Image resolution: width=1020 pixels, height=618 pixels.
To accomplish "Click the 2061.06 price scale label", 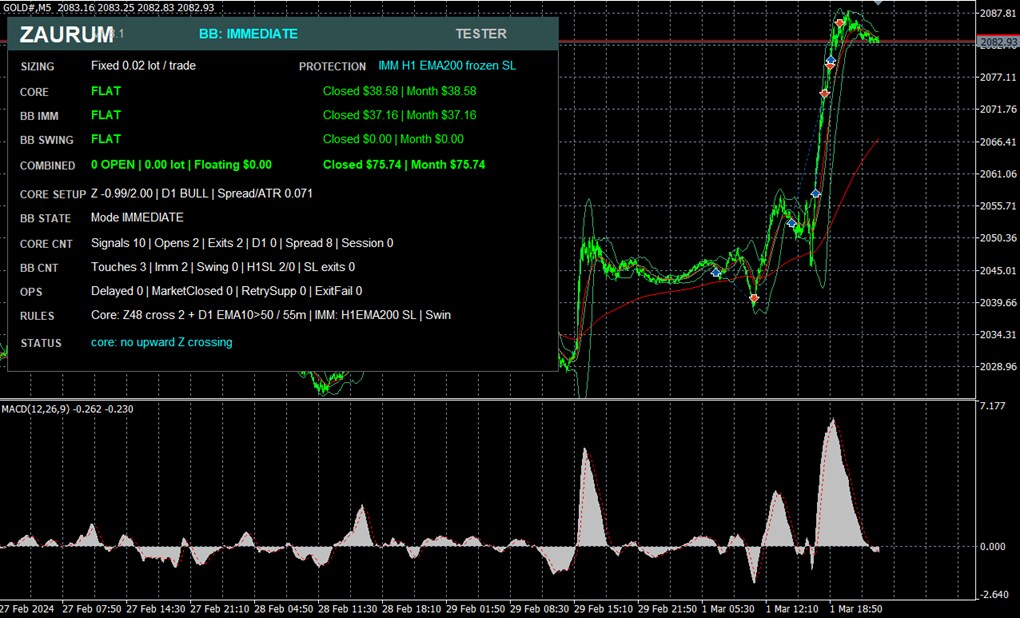I will [998, 174].
